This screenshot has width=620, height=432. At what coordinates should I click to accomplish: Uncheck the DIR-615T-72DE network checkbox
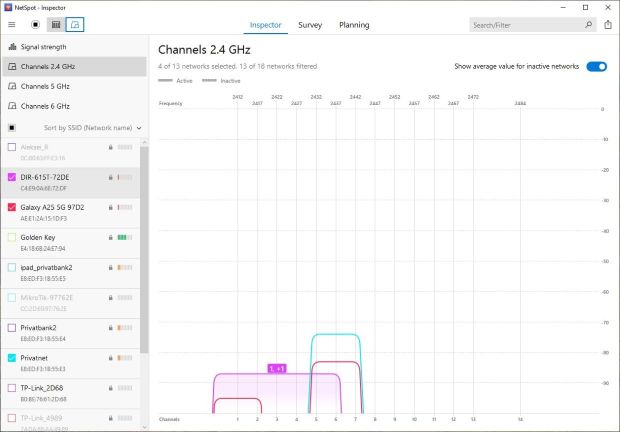12,177
